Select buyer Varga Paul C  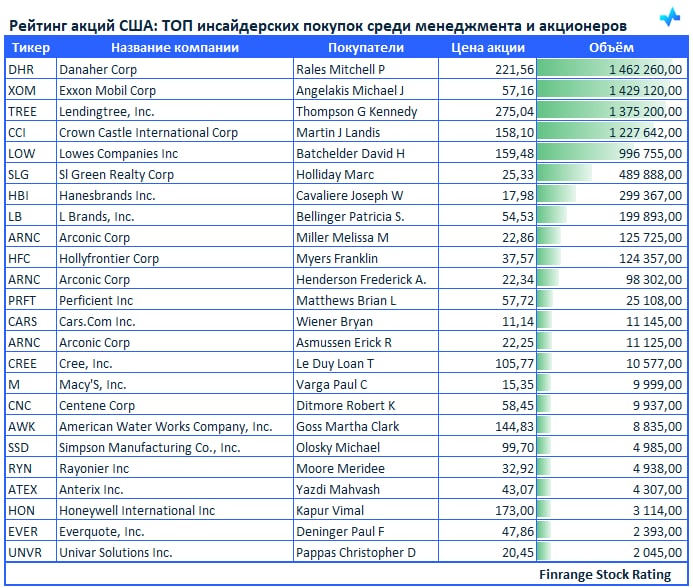pyautogui.click(x=366, y=384)
